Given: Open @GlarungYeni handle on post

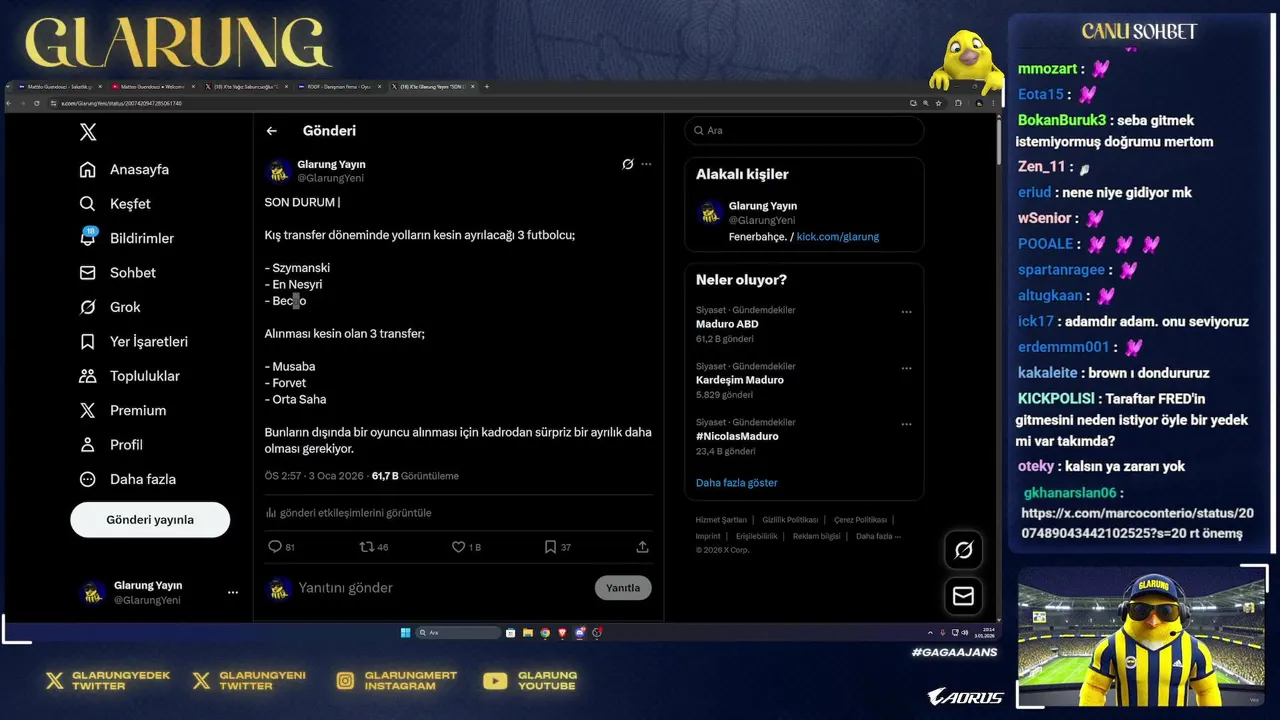Looking at the screenshot, I should tap(330, 178).
